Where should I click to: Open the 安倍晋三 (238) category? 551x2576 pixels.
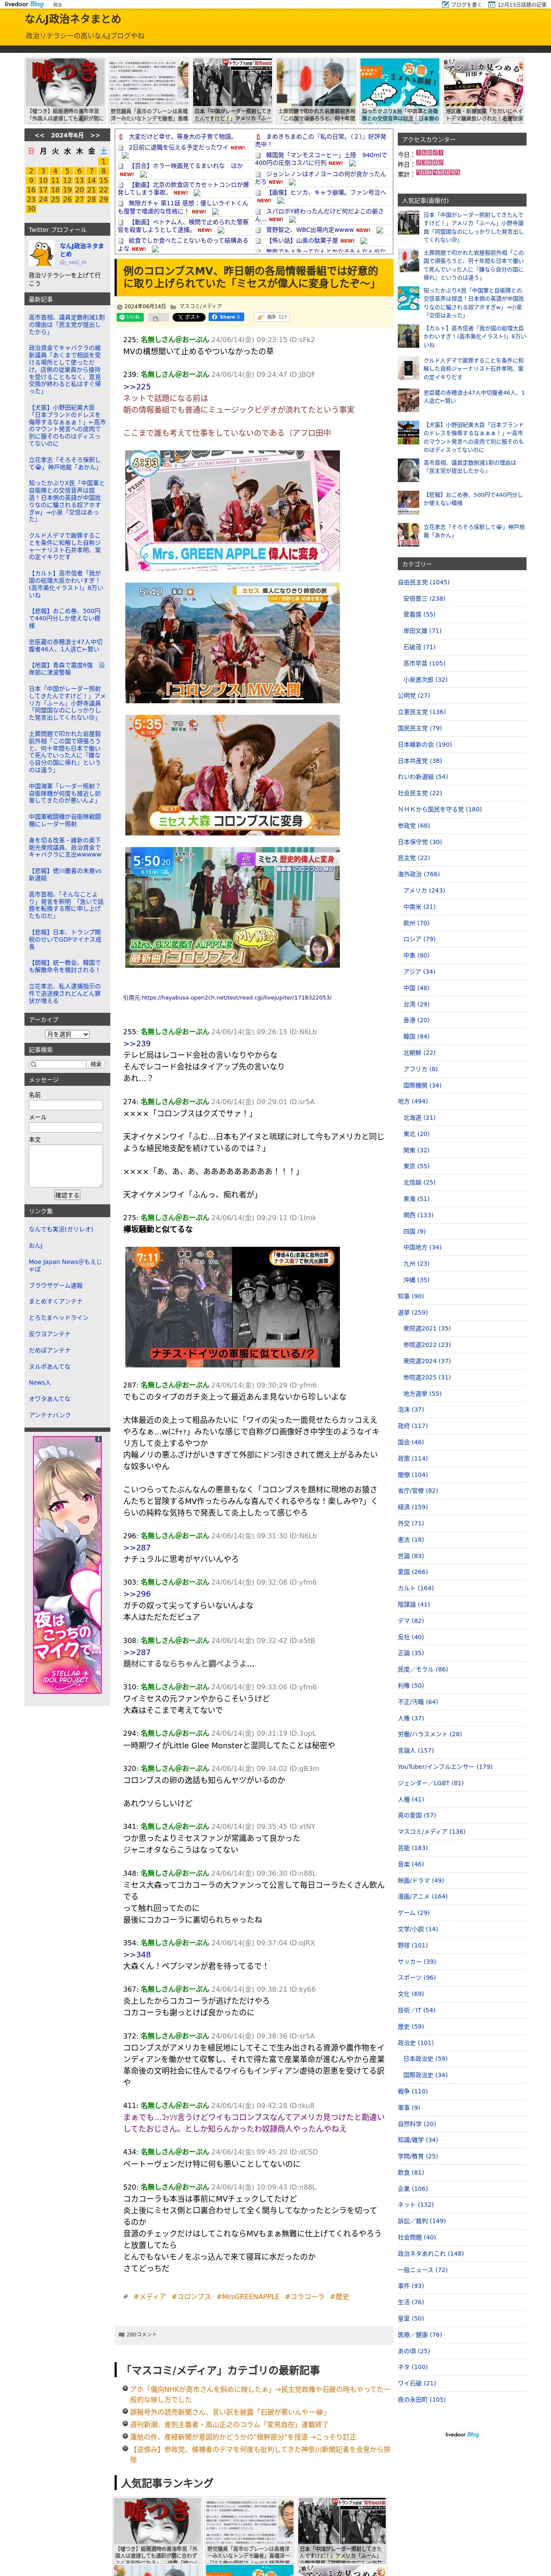point(424,598)
